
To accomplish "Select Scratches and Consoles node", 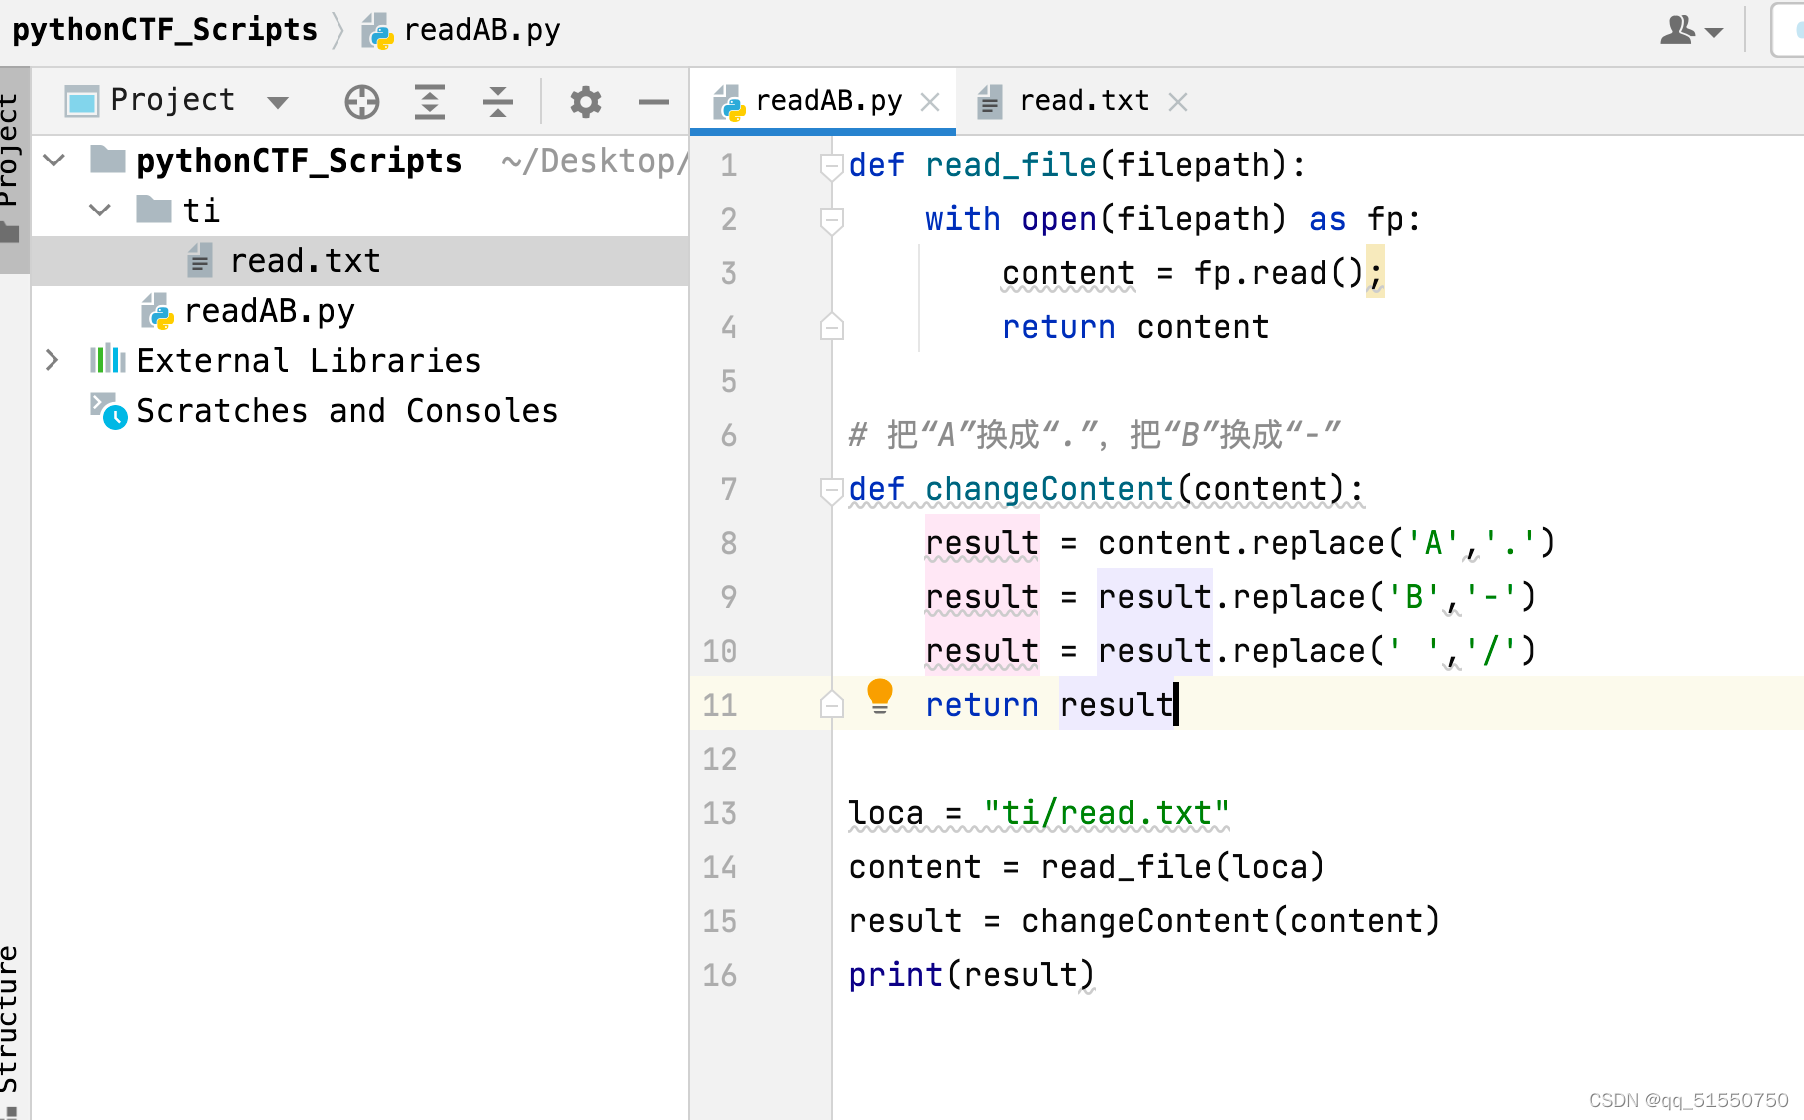I will (x=347, y=411).
